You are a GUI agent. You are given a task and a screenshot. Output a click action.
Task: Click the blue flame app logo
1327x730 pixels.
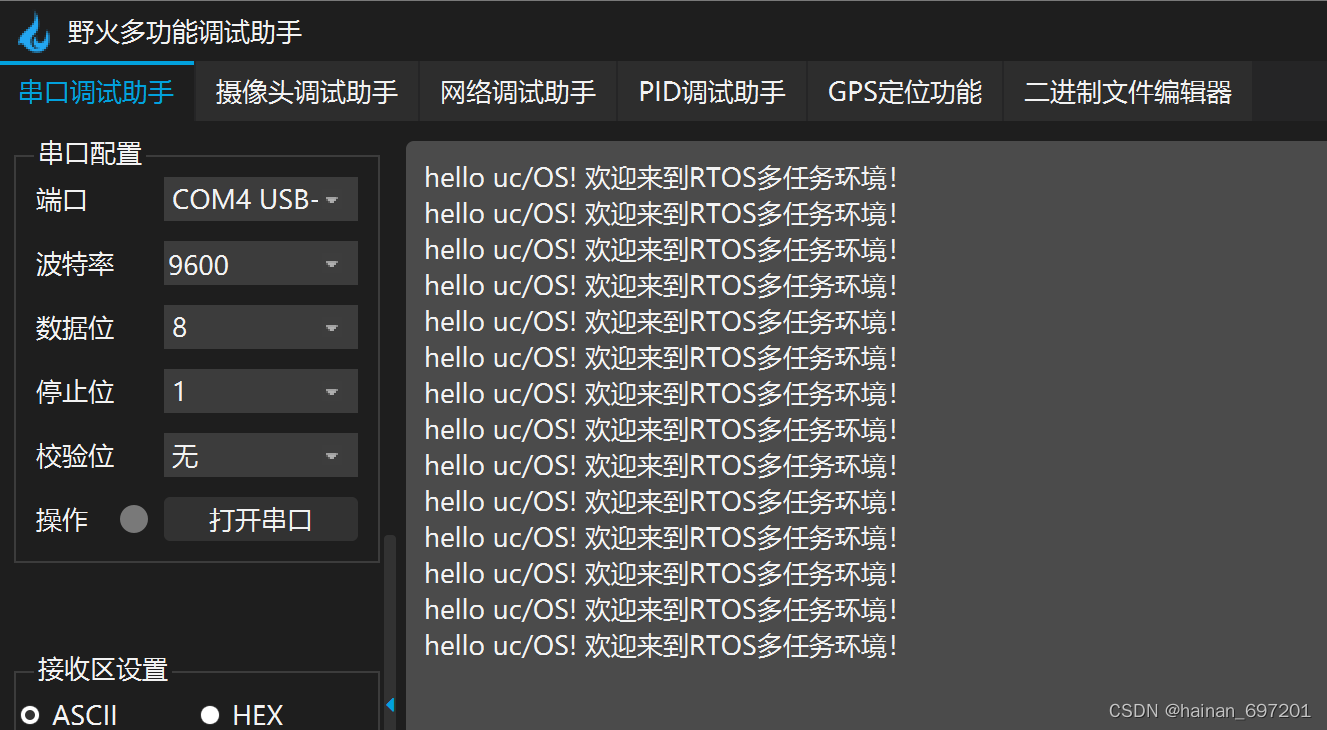pyautogui.click(x=34, y=32)
